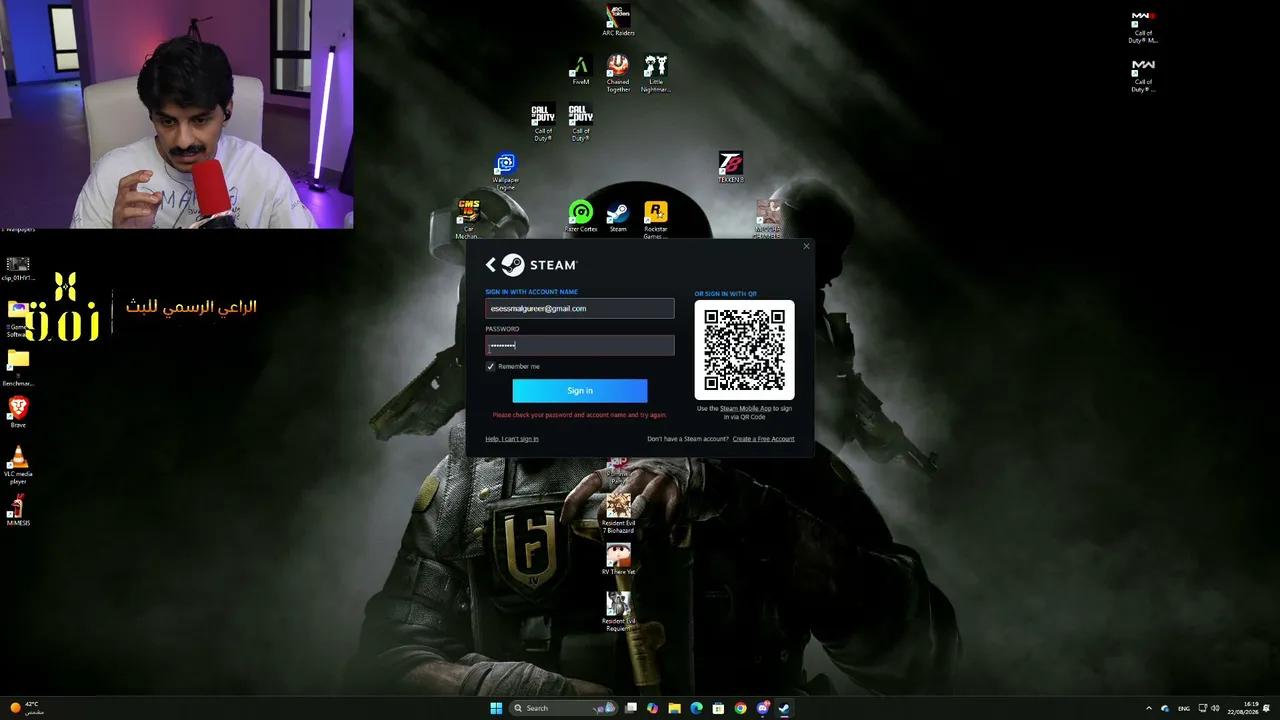Open the volume control in system tray
This screenshot has height=720, width=1280.
1215,708
